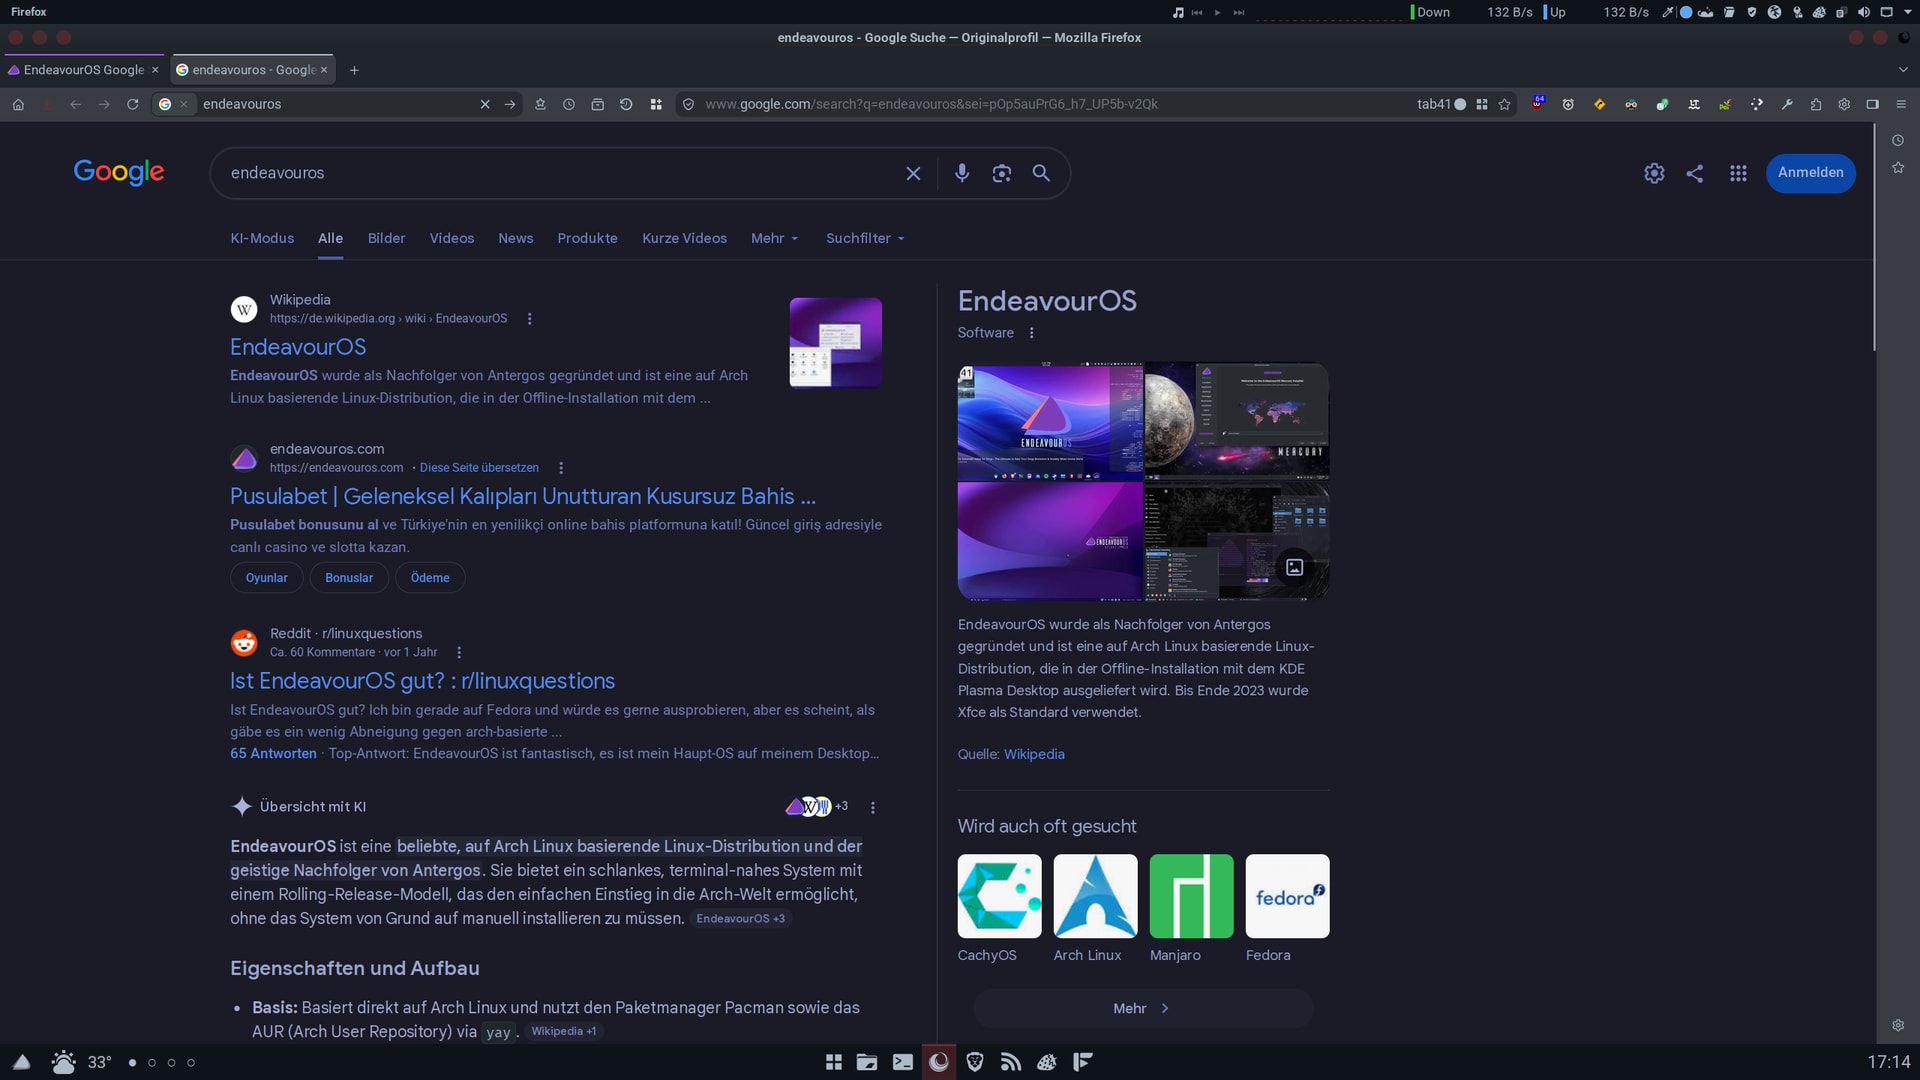Click the Firefox home button
The width and height of the screenshot is (1920, 1080).
(18, 104)
